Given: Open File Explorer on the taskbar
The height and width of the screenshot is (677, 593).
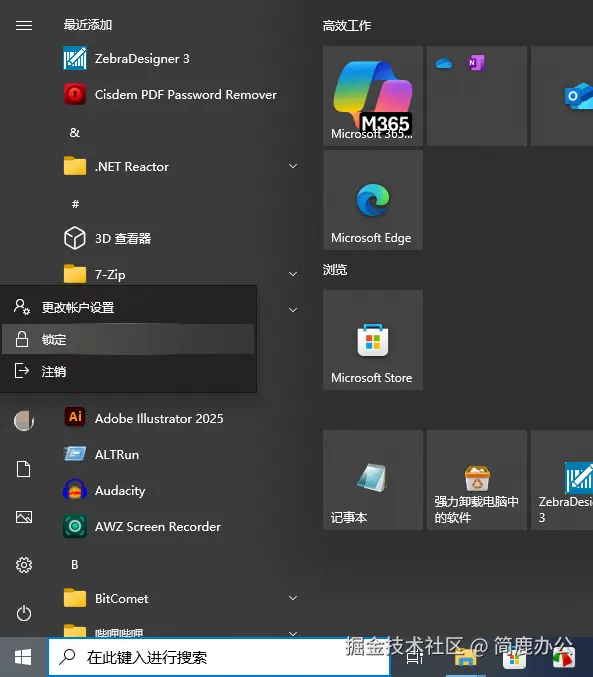Looking at the screenshot, I should click(466, 658).
